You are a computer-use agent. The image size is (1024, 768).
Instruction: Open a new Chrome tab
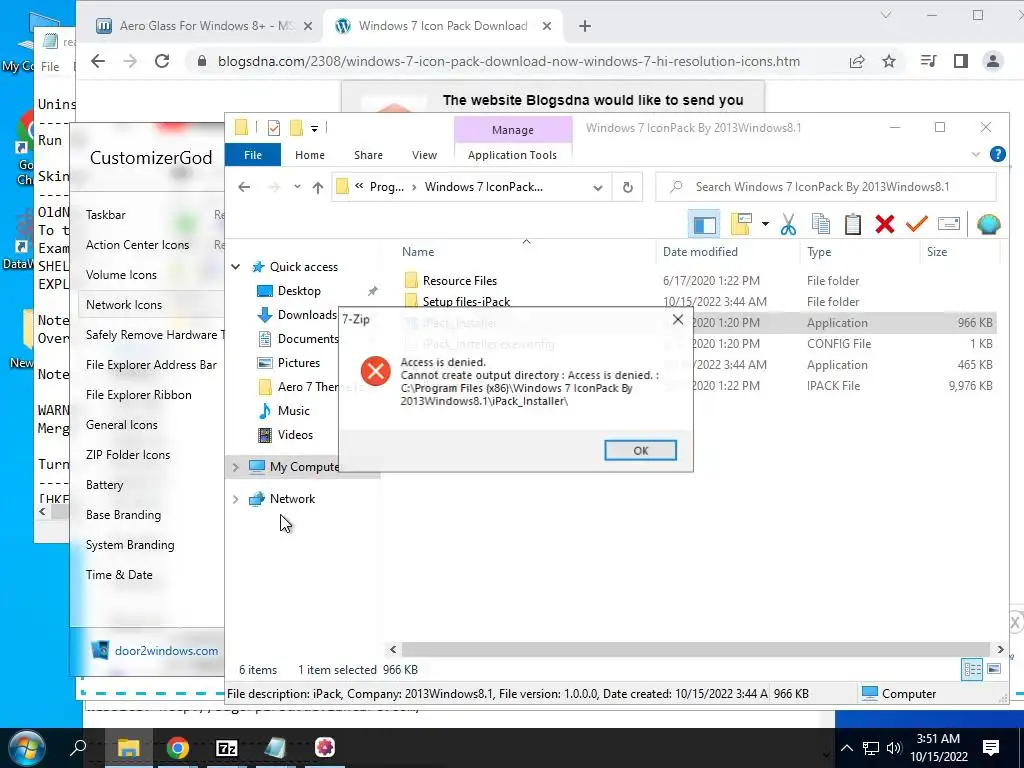coord(585,26)
